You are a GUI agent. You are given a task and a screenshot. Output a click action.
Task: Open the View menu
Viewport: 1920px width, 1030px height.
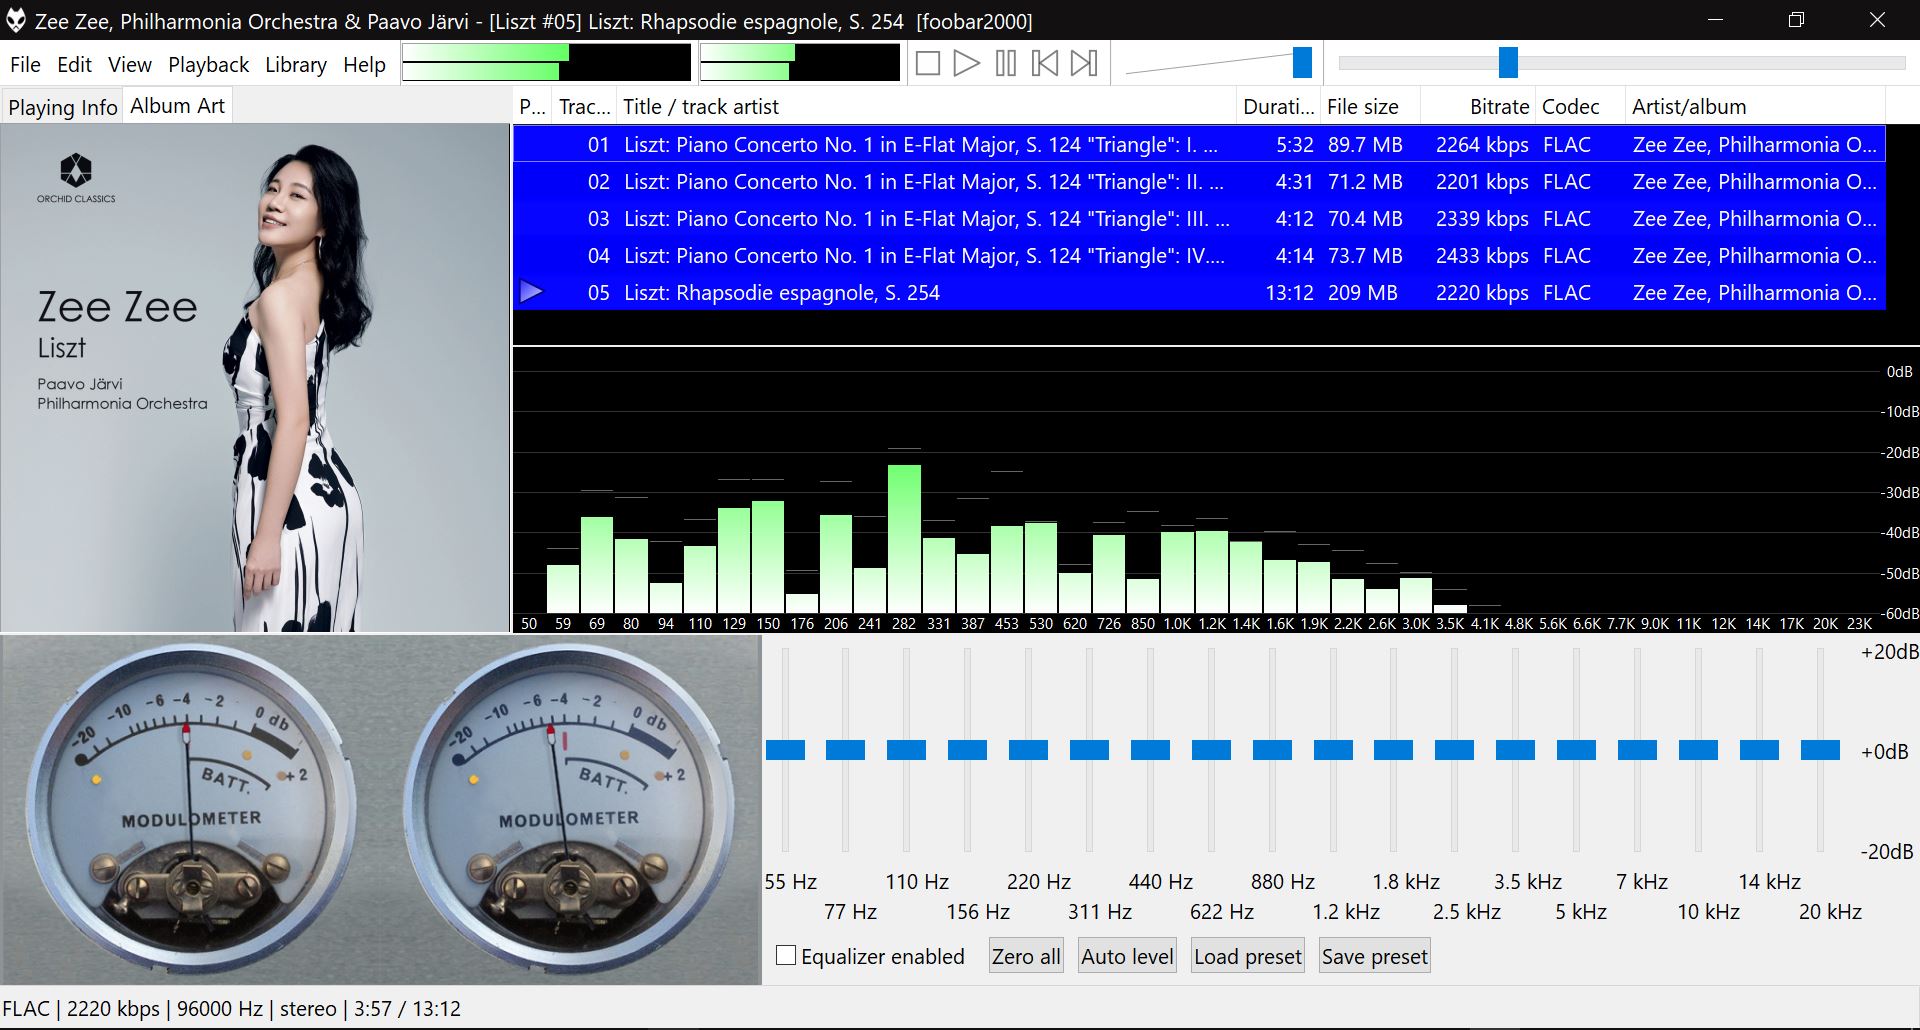pos(130,65)
